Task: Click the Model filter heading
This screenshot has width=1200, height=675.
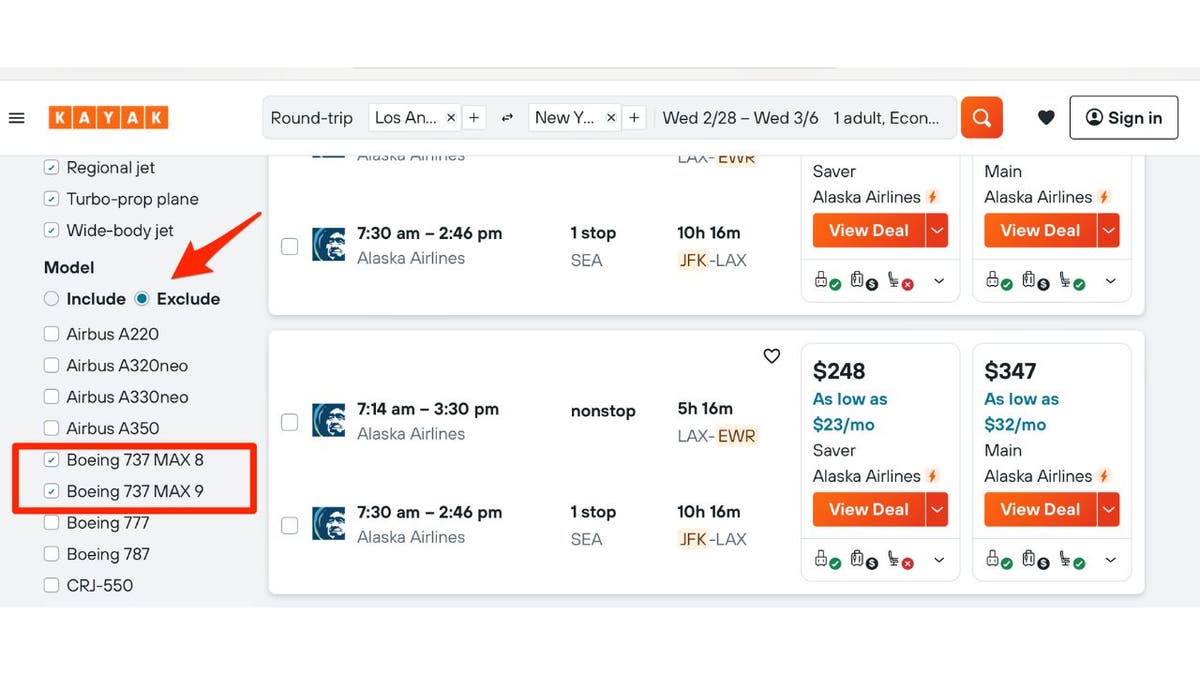Action: [69, 267]
